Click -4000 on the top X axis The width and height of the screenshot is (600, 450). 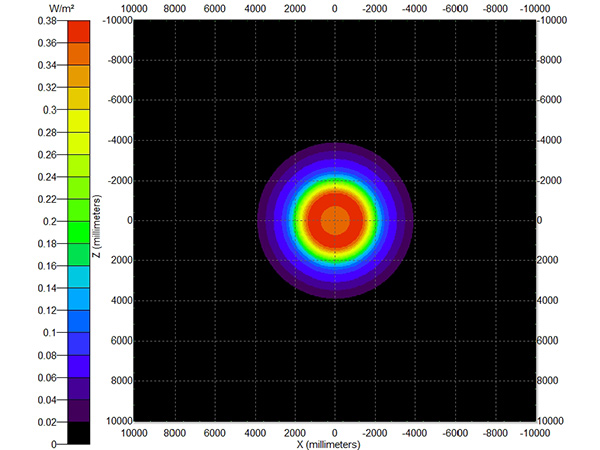tap(415, 9)
